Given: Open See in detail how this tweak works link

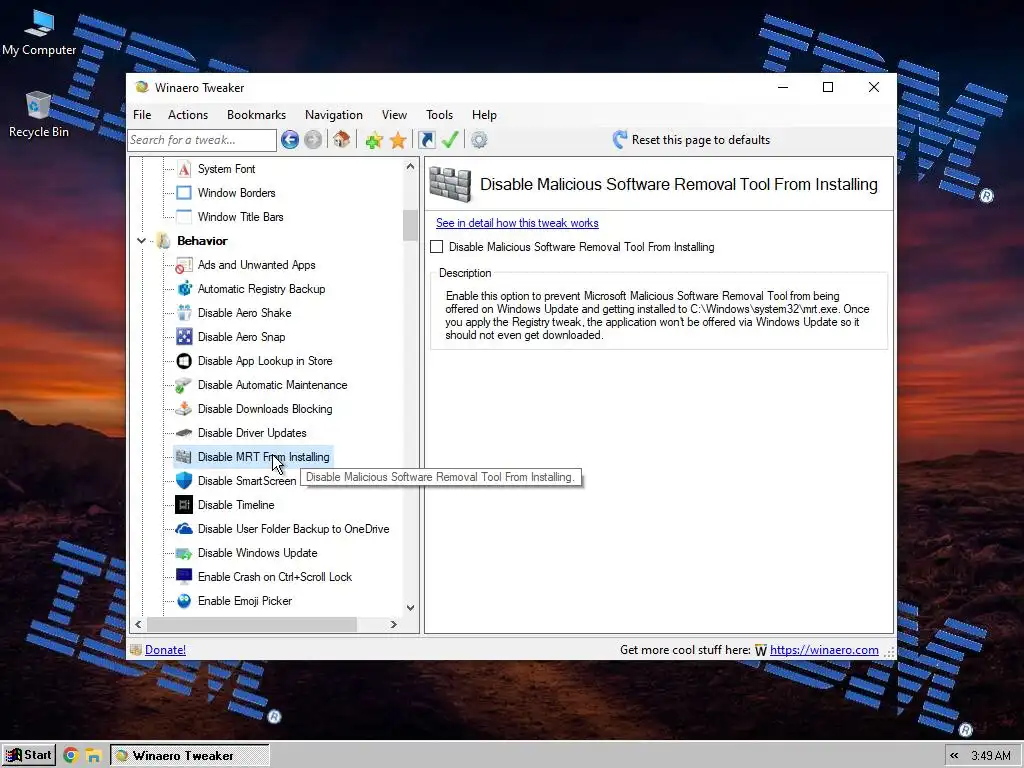Looking at the screenshot, I should [517, 223].
